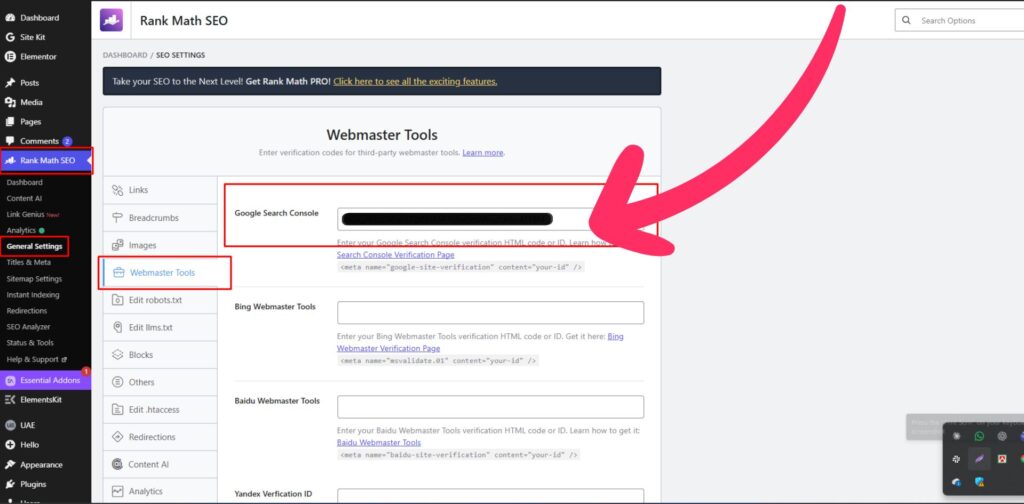Click the msvalidate.01 meta code snippet

(438, 360)
